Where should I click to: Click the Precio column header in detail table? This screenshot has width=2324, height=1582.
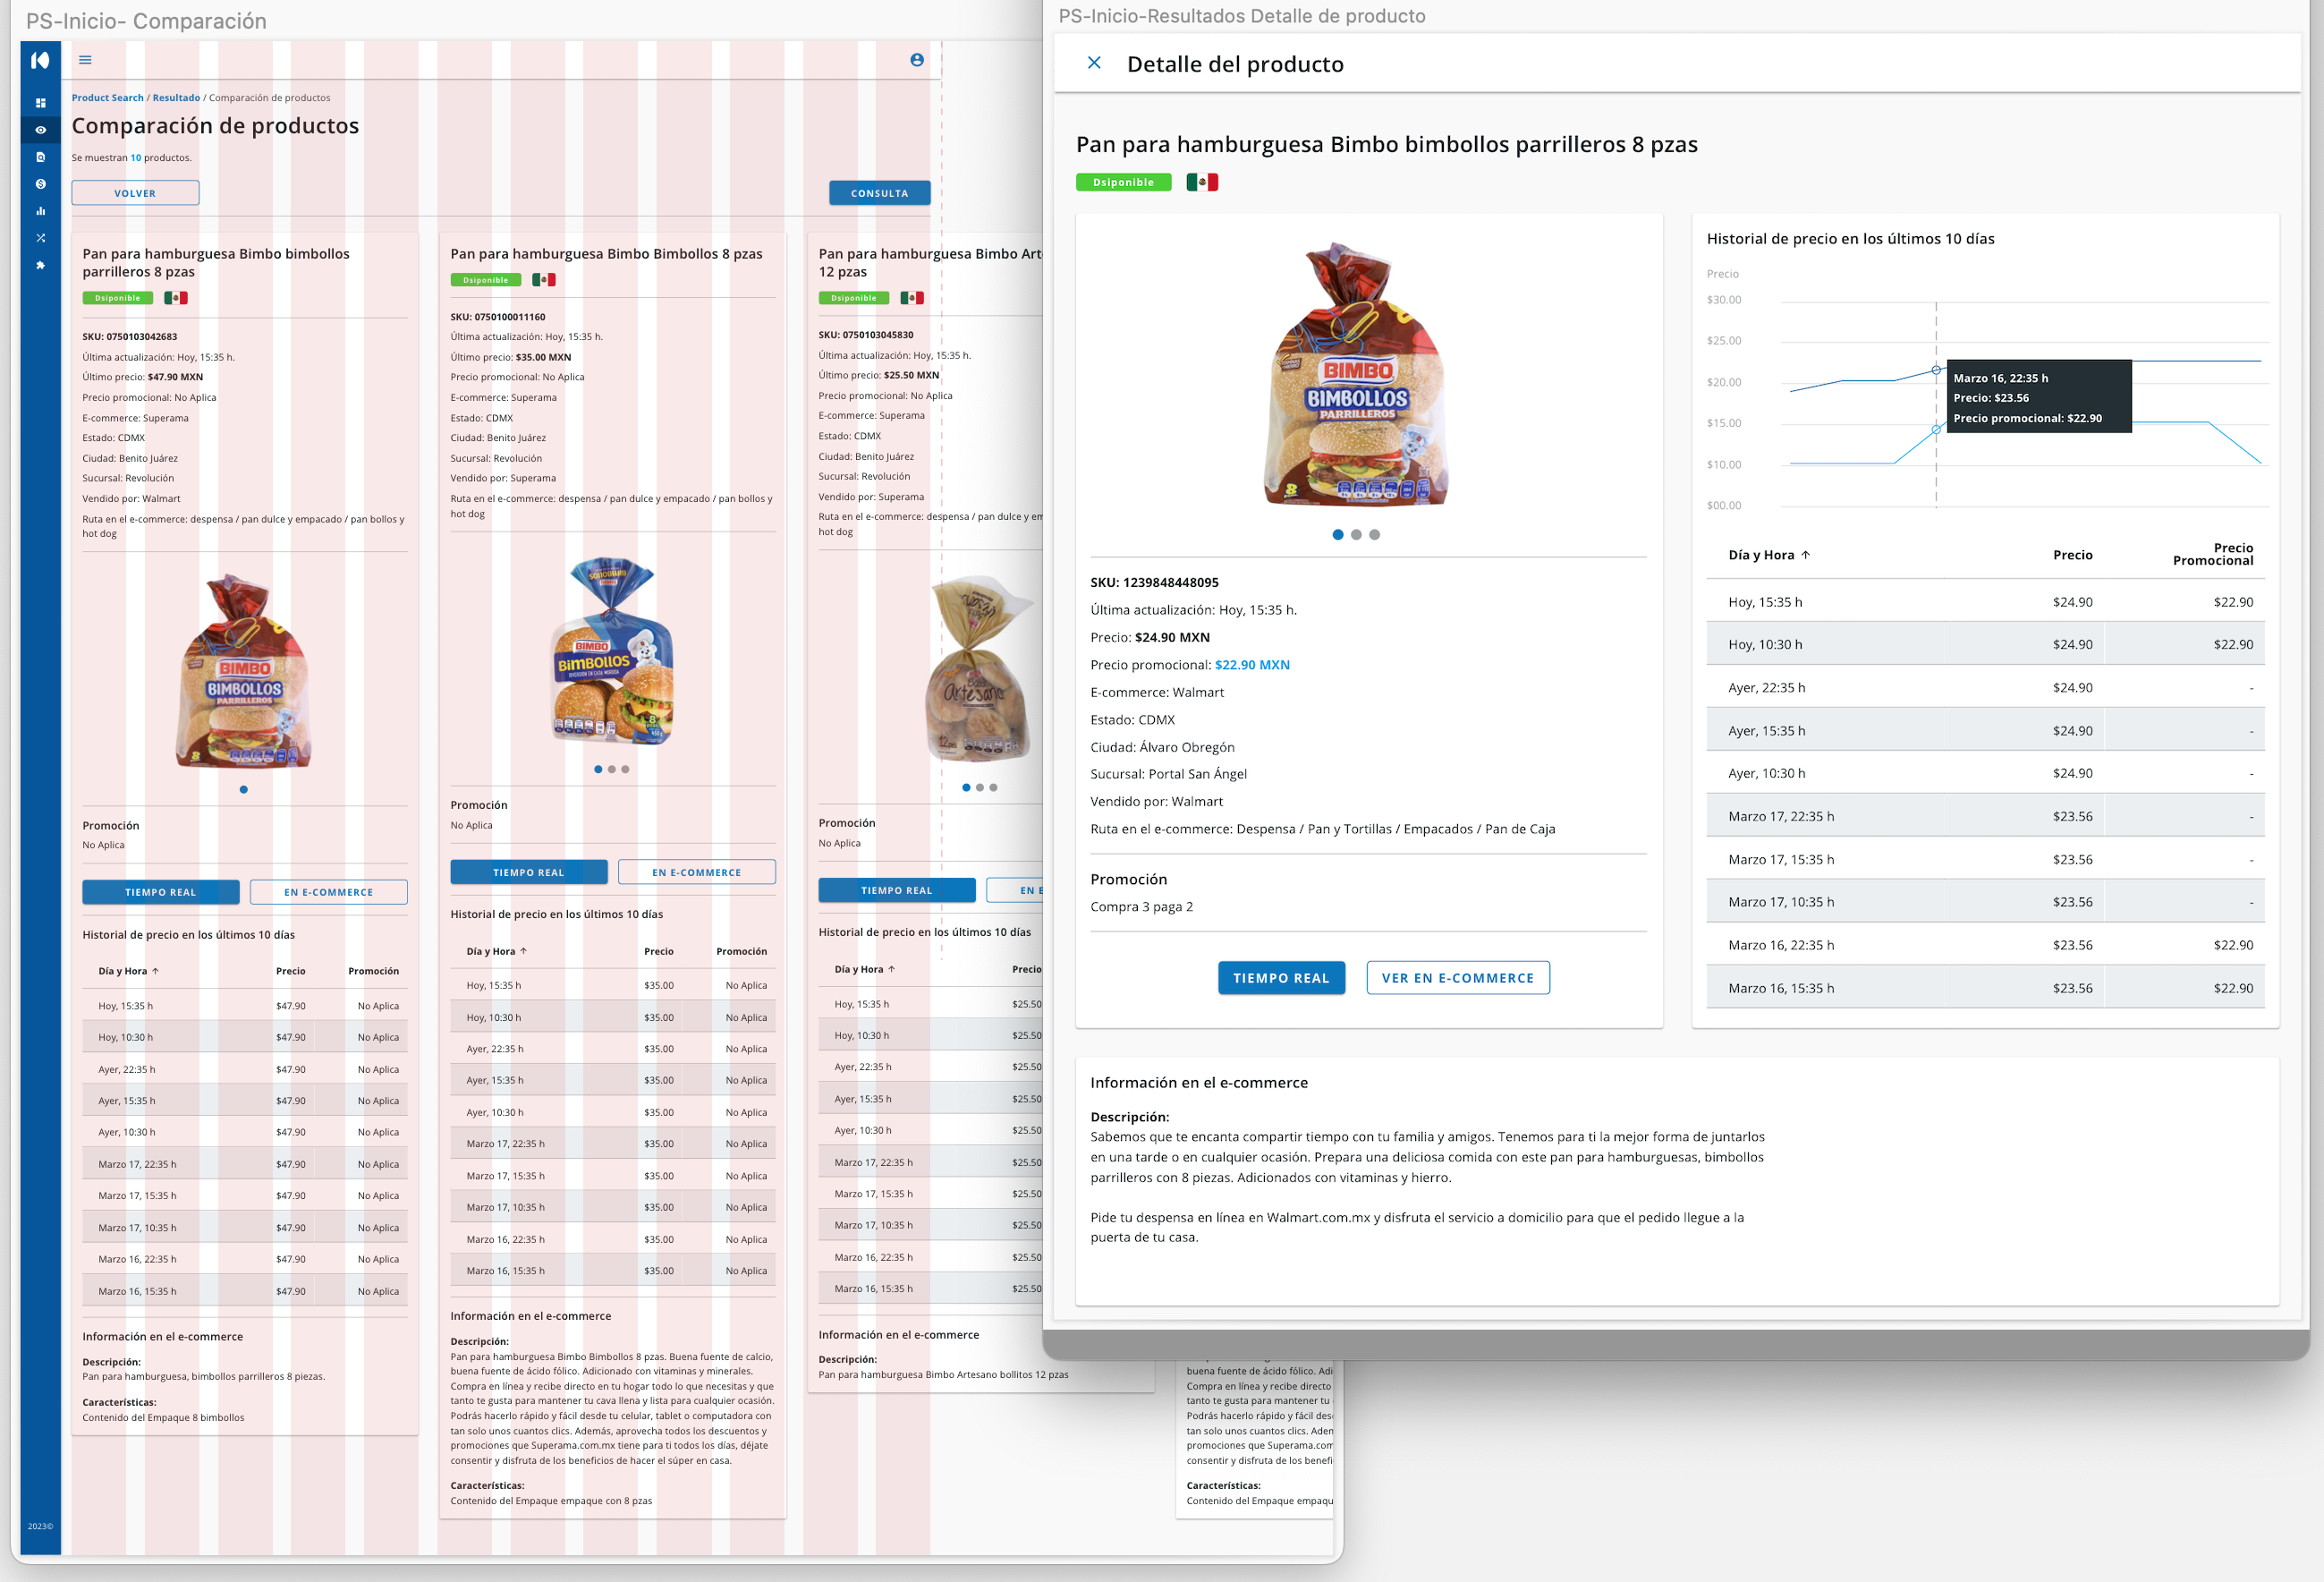[2072, 555]
